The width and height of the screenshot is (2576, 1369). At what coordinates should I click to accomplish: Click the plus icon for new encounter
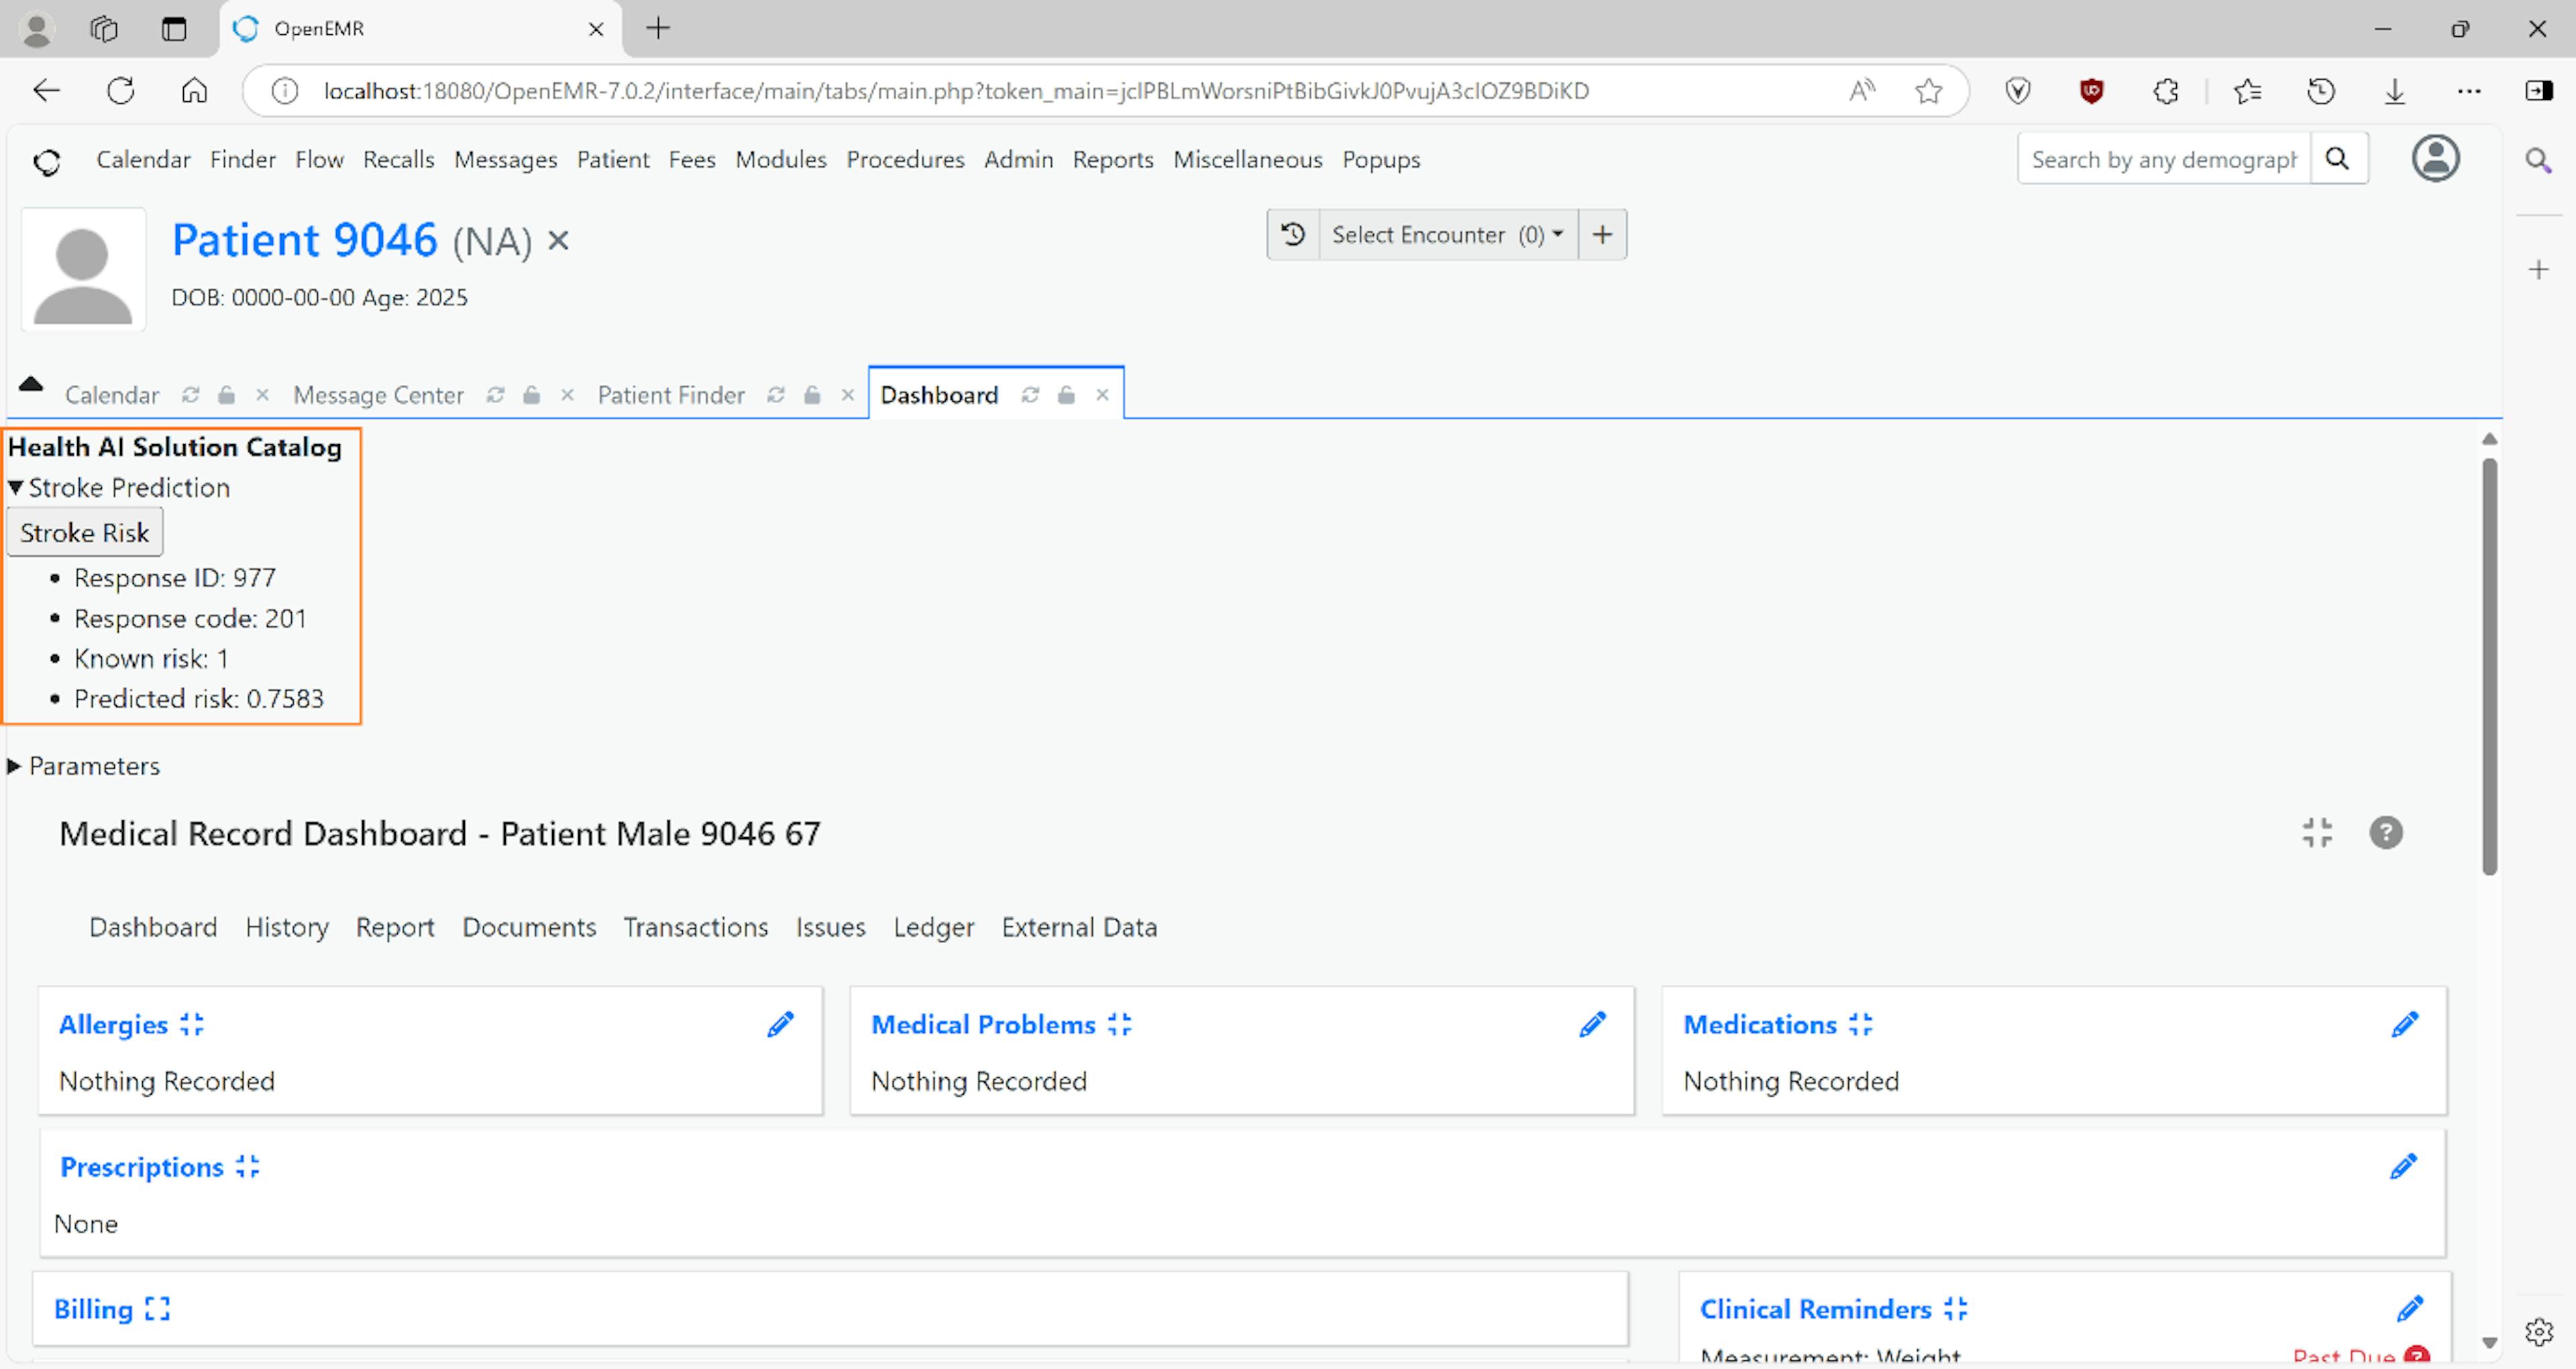1602,234
